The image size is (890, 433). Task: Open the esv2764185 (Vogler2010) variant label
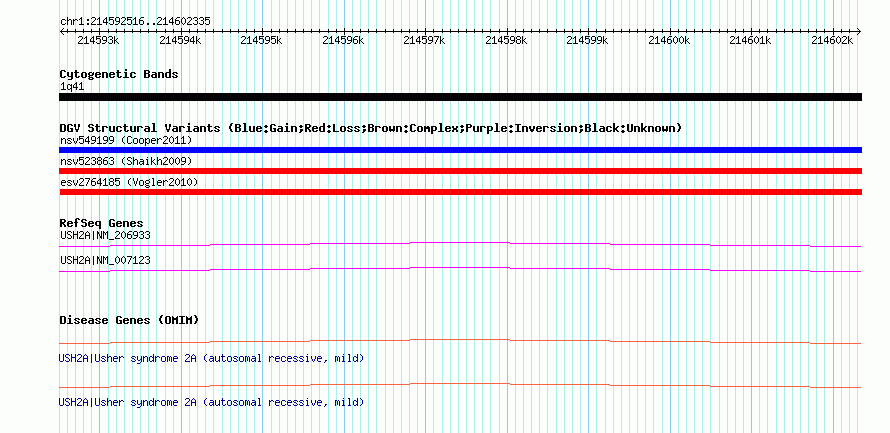tap(129, 182)
